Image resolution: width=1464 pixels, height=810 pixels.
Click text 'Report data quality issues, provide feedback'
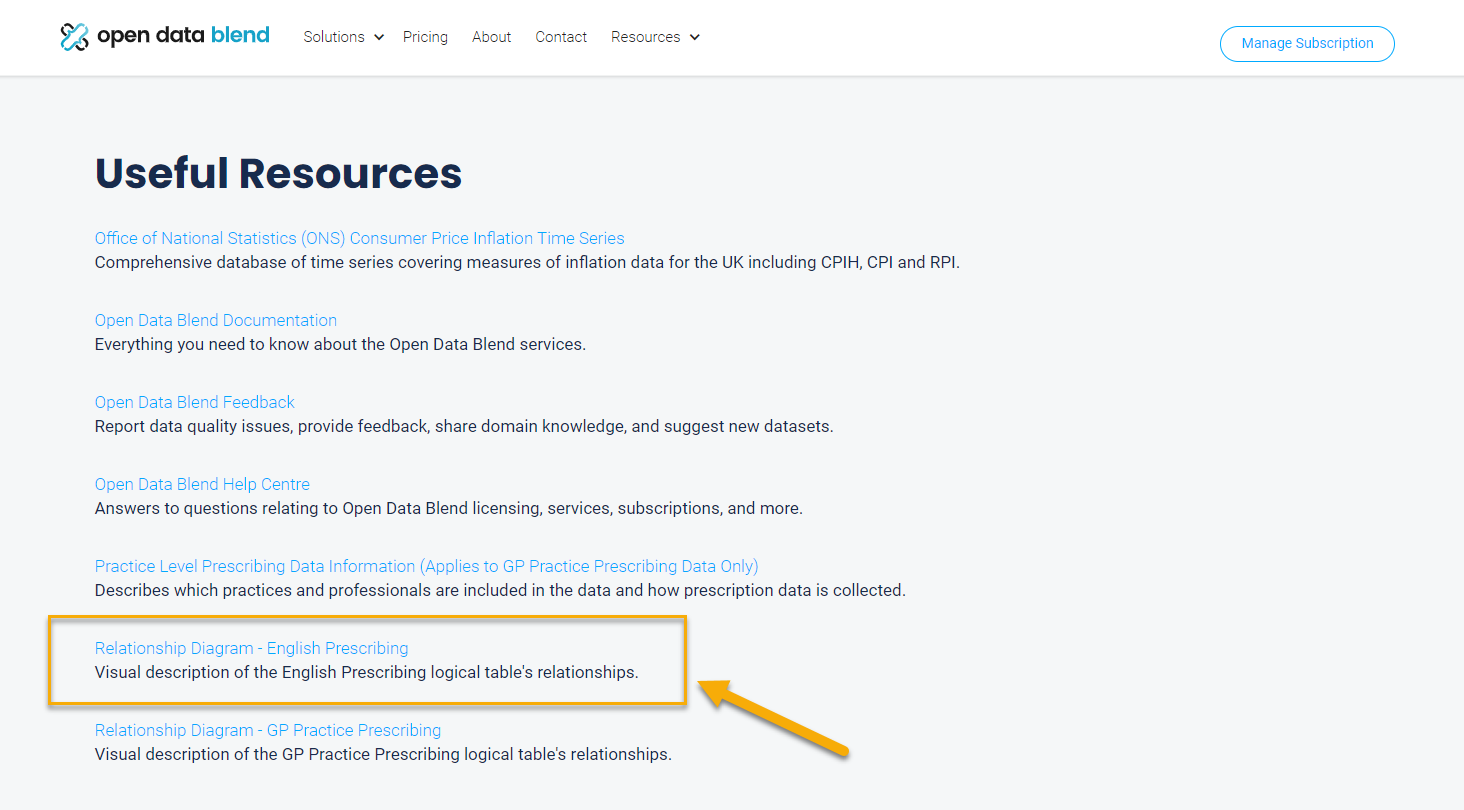(261, 426)
